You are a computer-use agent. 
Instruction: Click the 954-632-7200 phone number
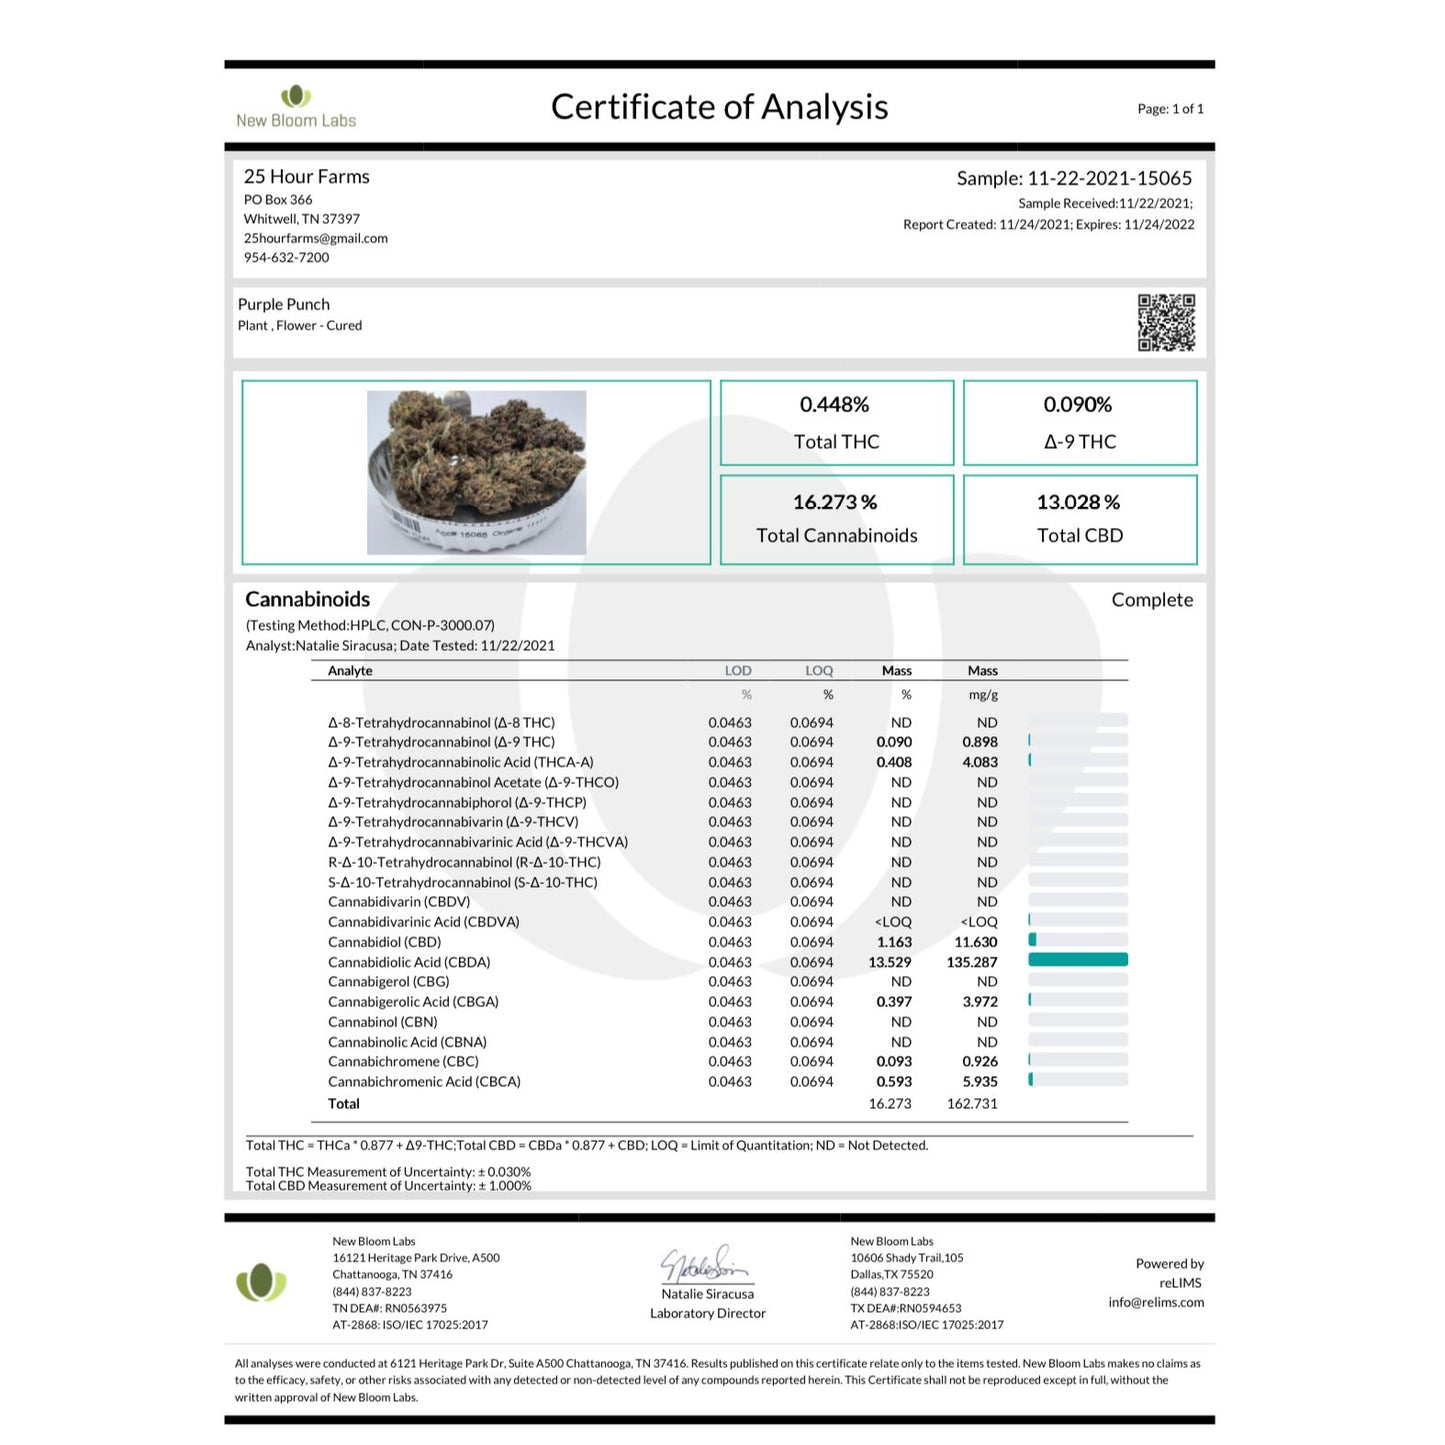pos(286,257)
